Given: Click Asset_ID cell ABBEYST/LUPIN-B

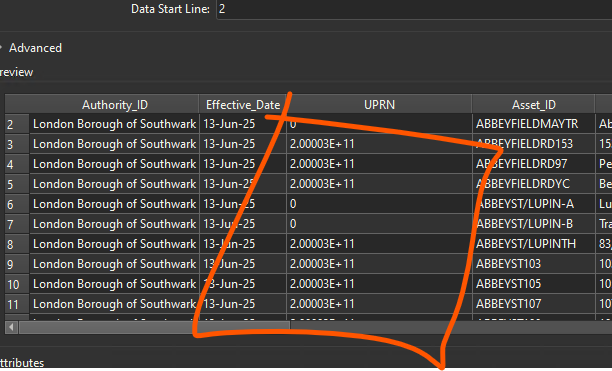Looking at the screenshot, I should (x=534, y=224).
